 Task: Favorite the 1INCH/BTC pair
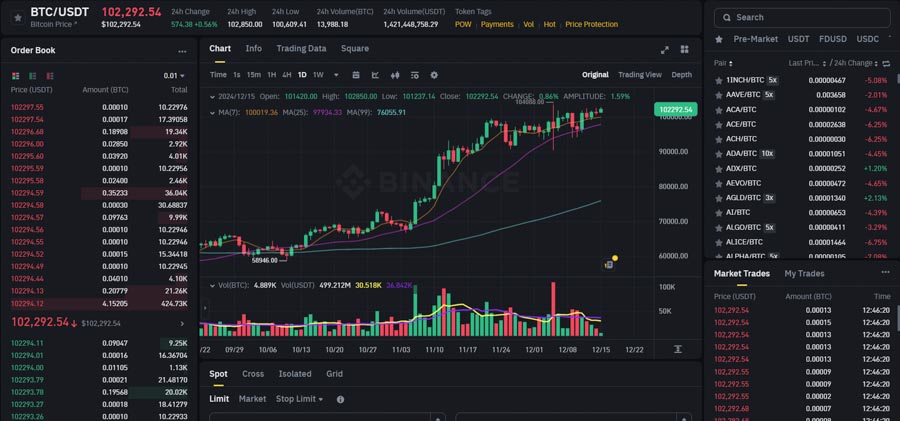pyautogui.click(x=719, y=80)
